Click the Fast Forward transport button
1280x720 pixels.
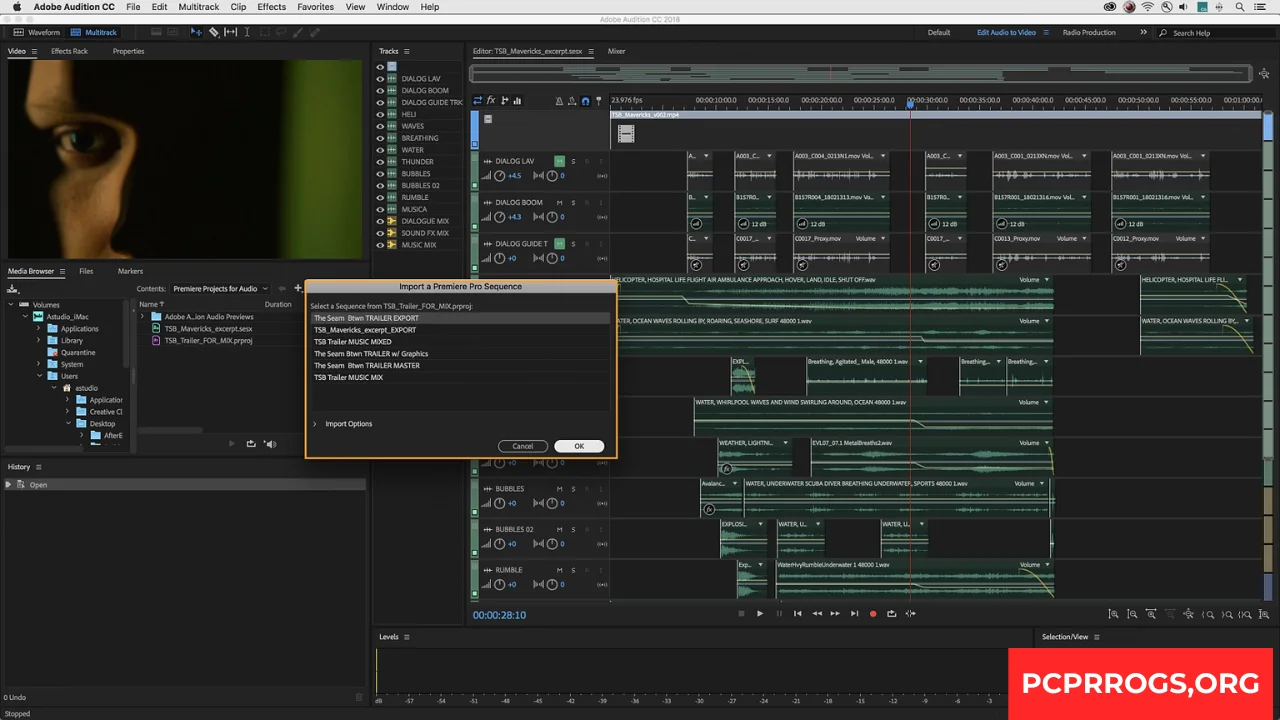(835, 614)
